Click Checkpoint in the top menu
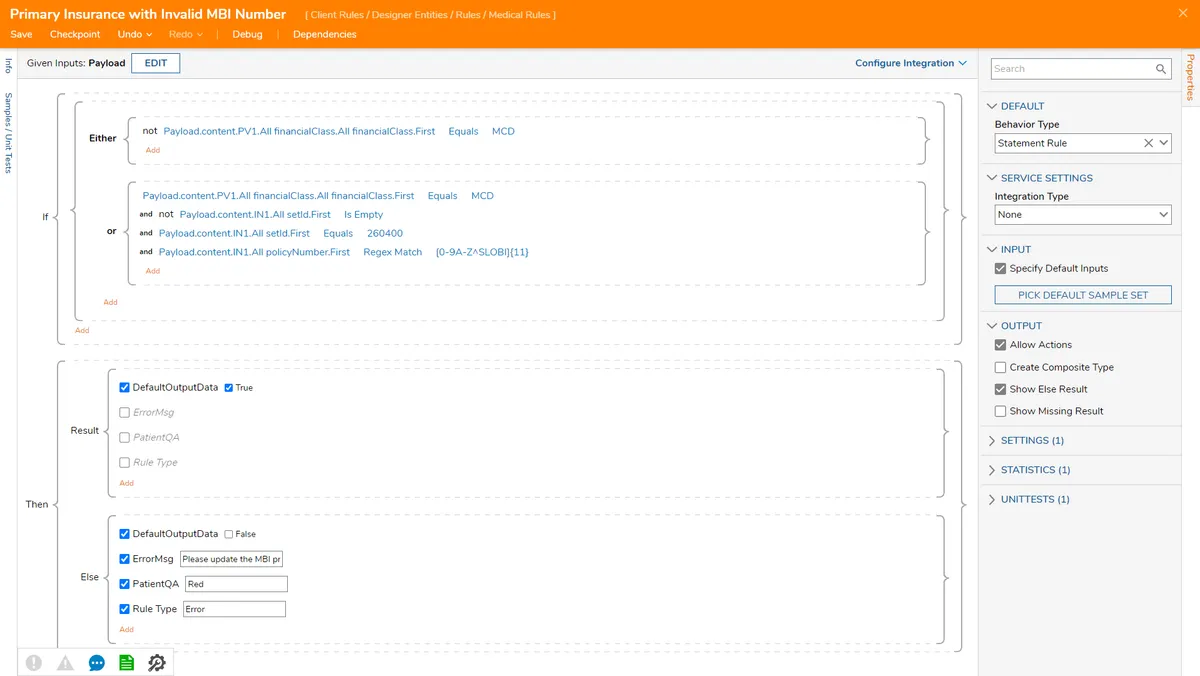Viewport: 1200px width, 676px height. [x=75, y=34]
